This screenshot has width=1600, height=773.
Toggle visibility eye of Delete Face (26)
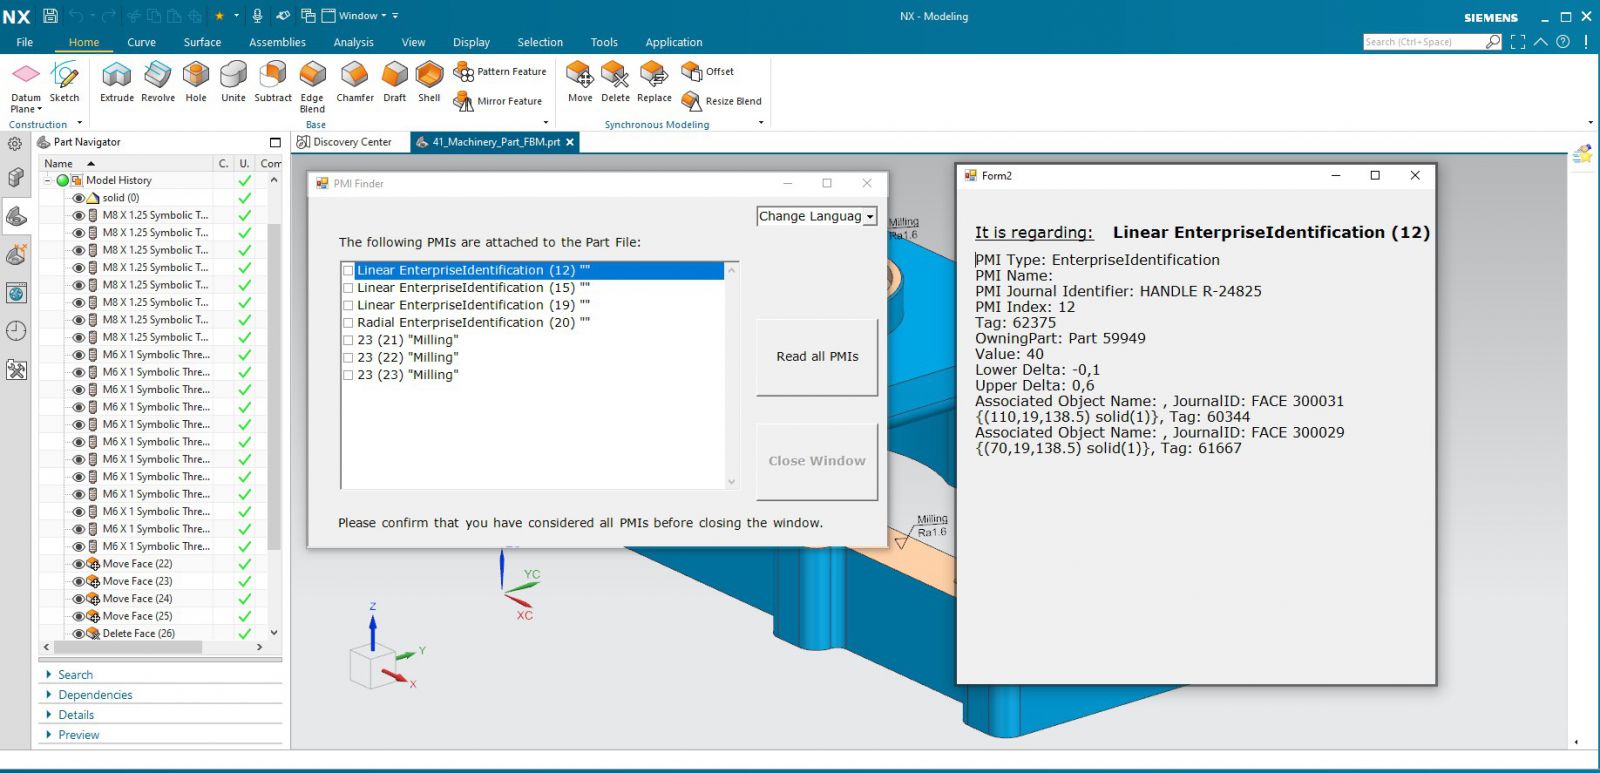pos(78,634)
